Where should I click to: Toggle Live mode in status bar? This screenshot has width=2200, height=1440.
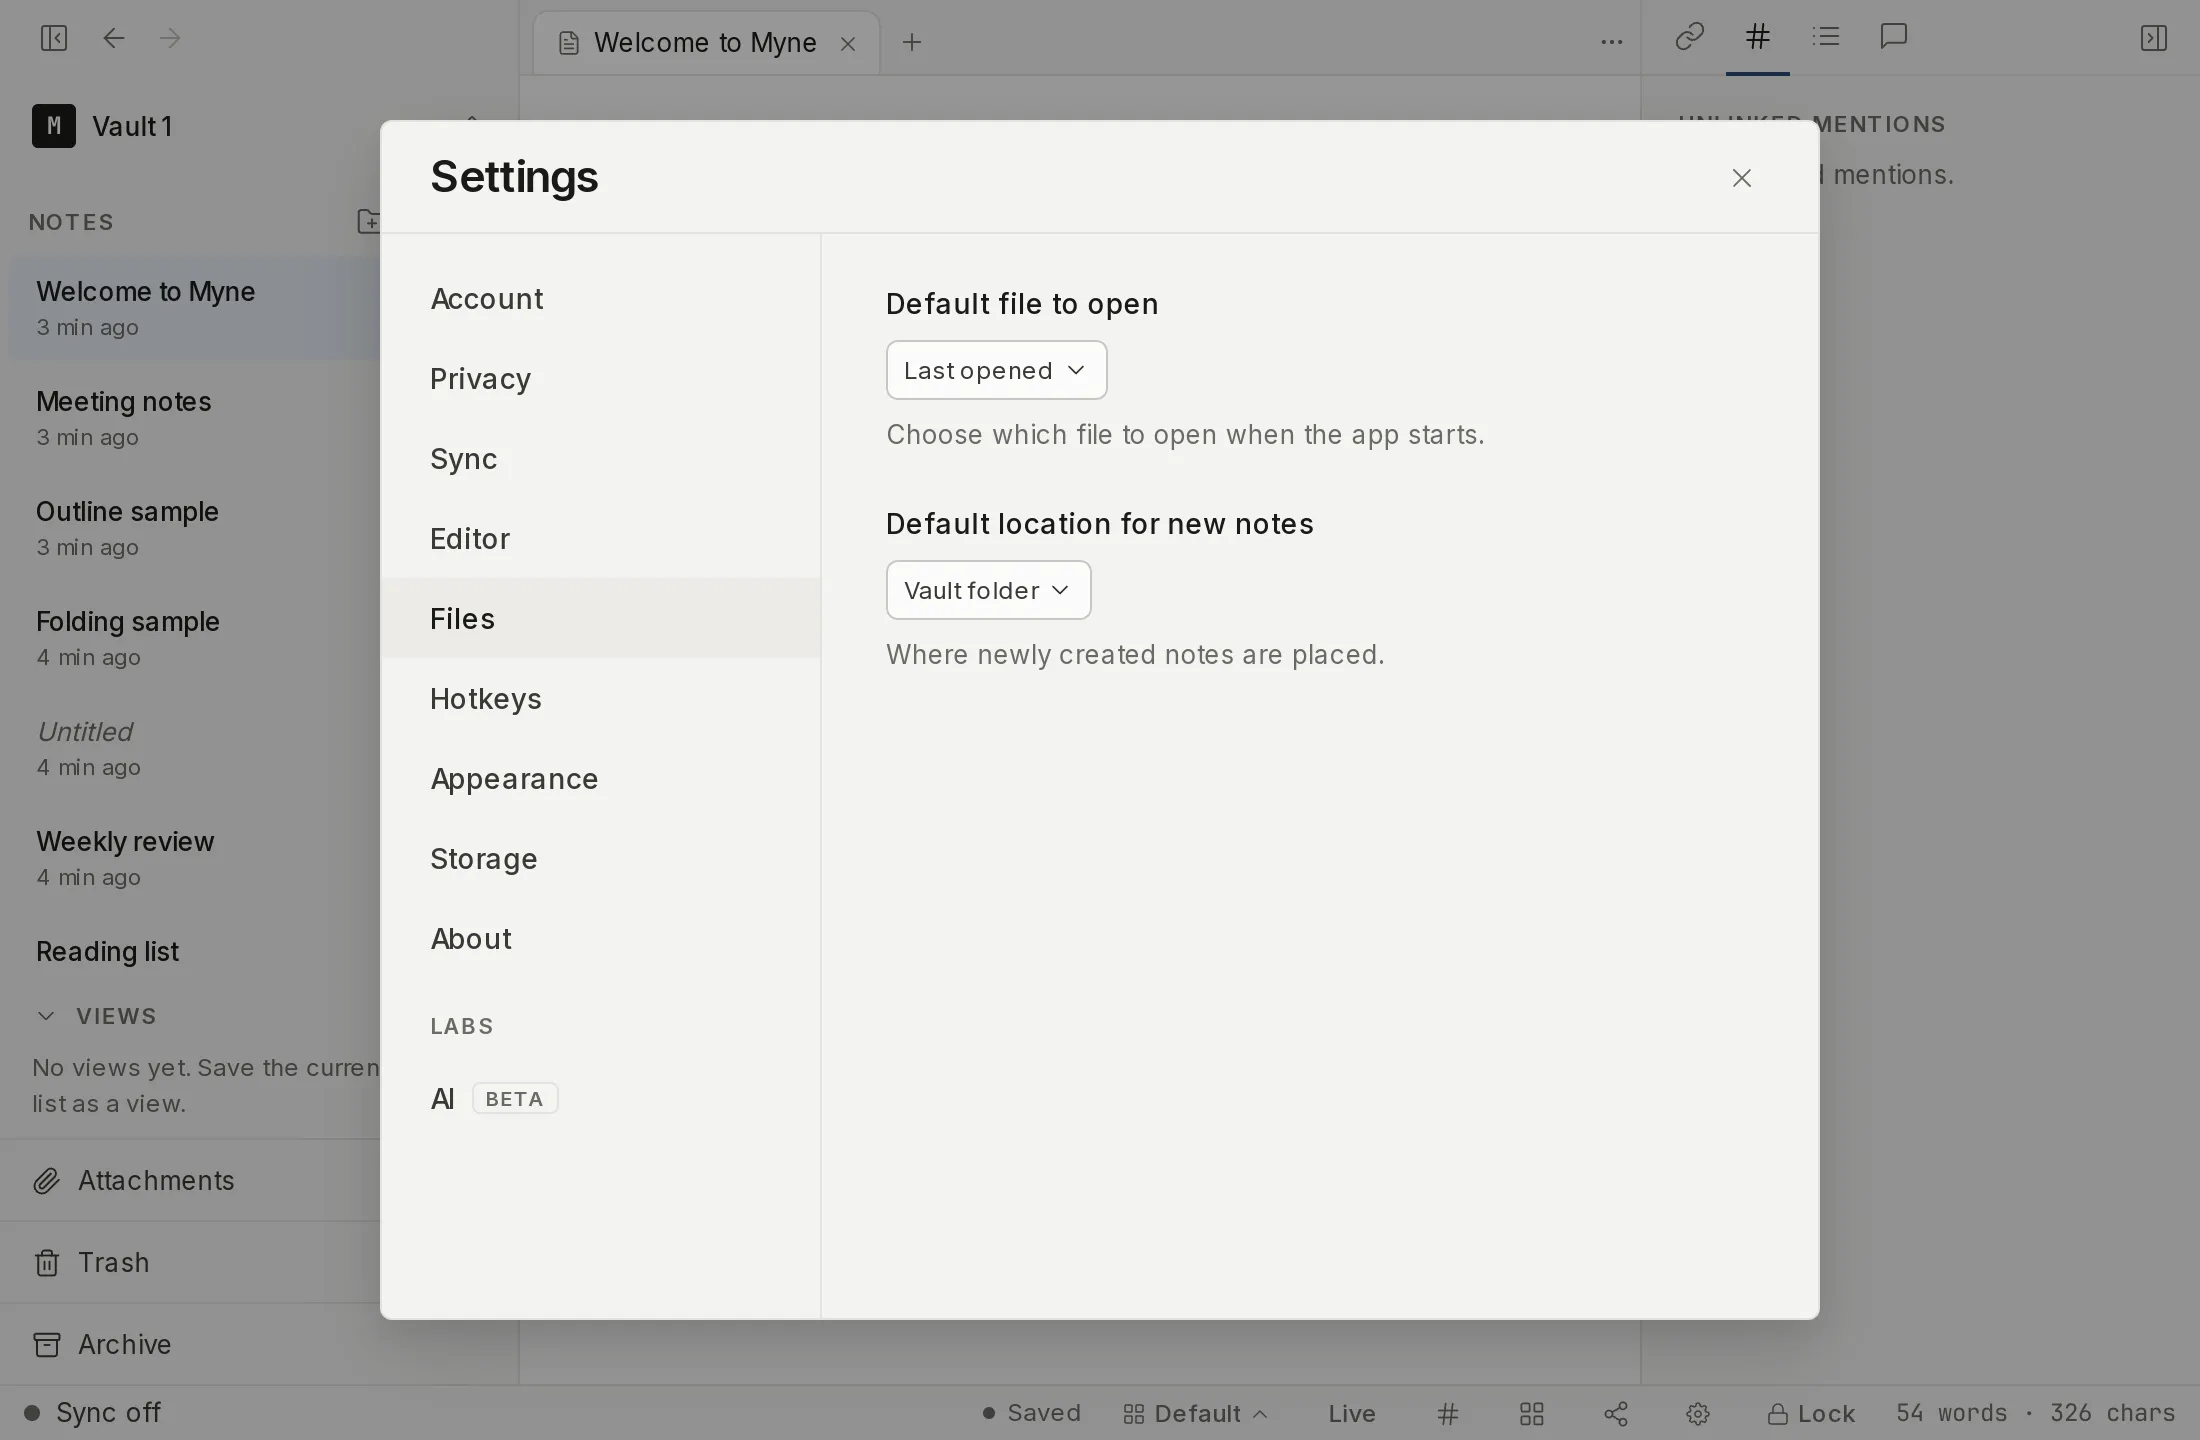point(1352,1413)
